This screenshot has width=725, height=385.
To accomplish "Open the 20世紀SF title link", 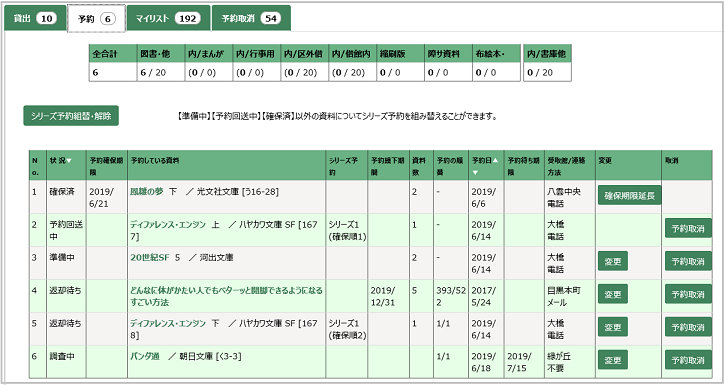I will click(x=150, y=257).
